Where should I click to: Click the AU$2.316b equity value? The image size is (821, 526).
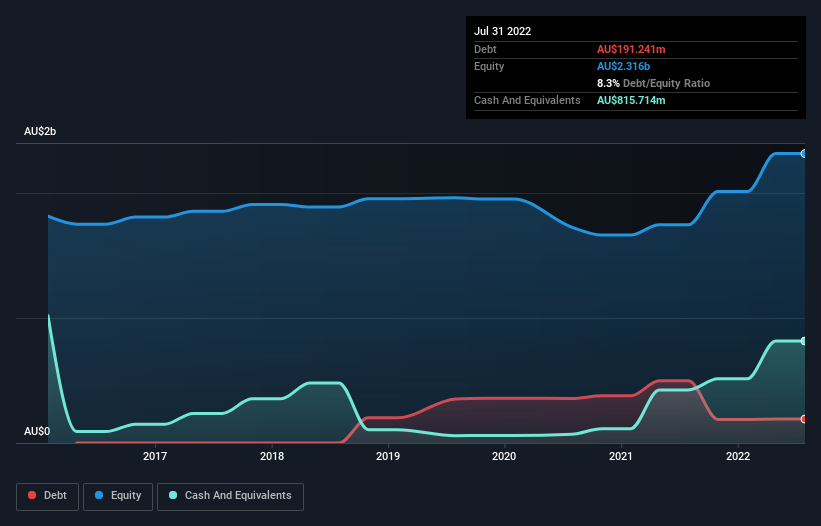point(623,66)
